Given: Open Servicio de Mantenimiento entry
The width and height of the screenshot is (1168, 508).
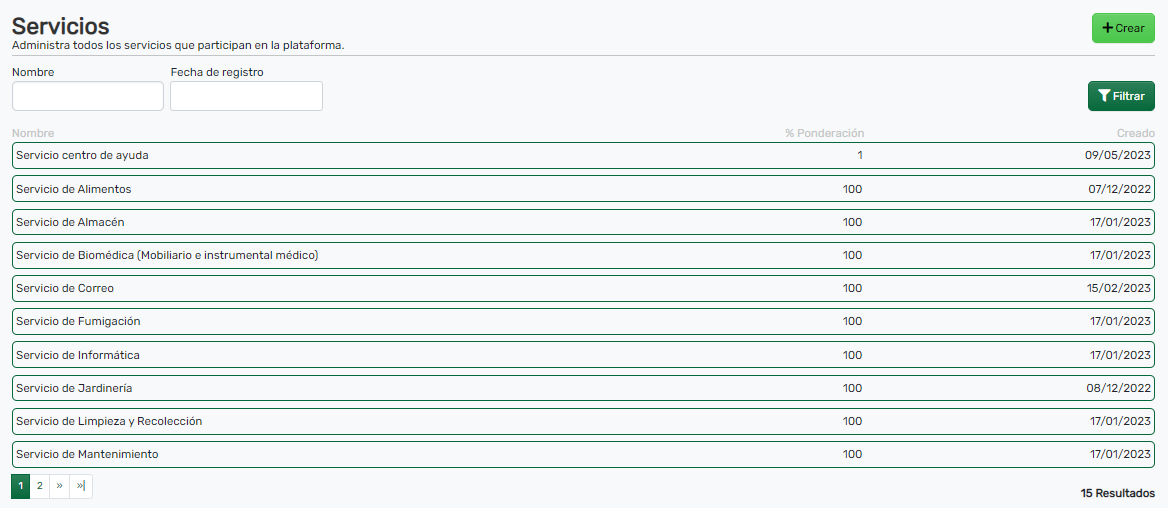Looking at the screenshot, I should [88, 454].
